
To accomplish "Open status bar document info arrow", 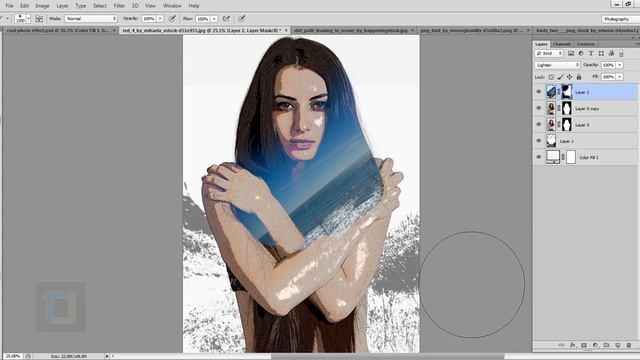I will coord(107,356).
